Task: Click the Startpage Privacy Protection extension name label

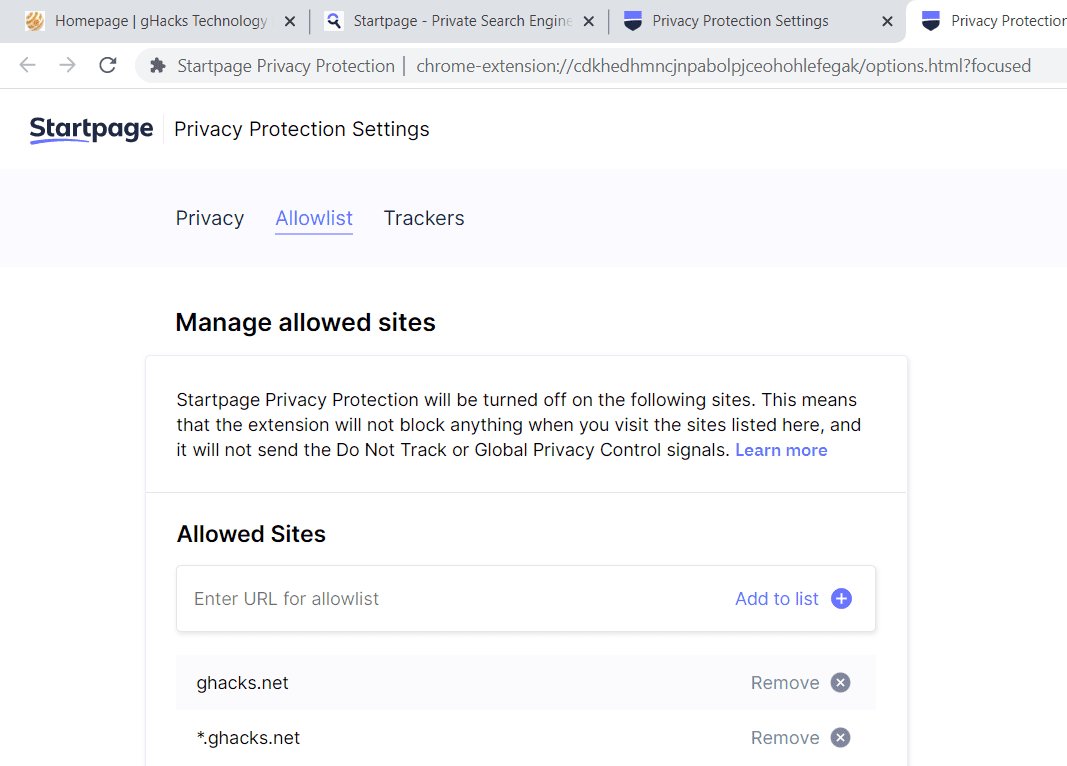Action: [x=286, y=66]
